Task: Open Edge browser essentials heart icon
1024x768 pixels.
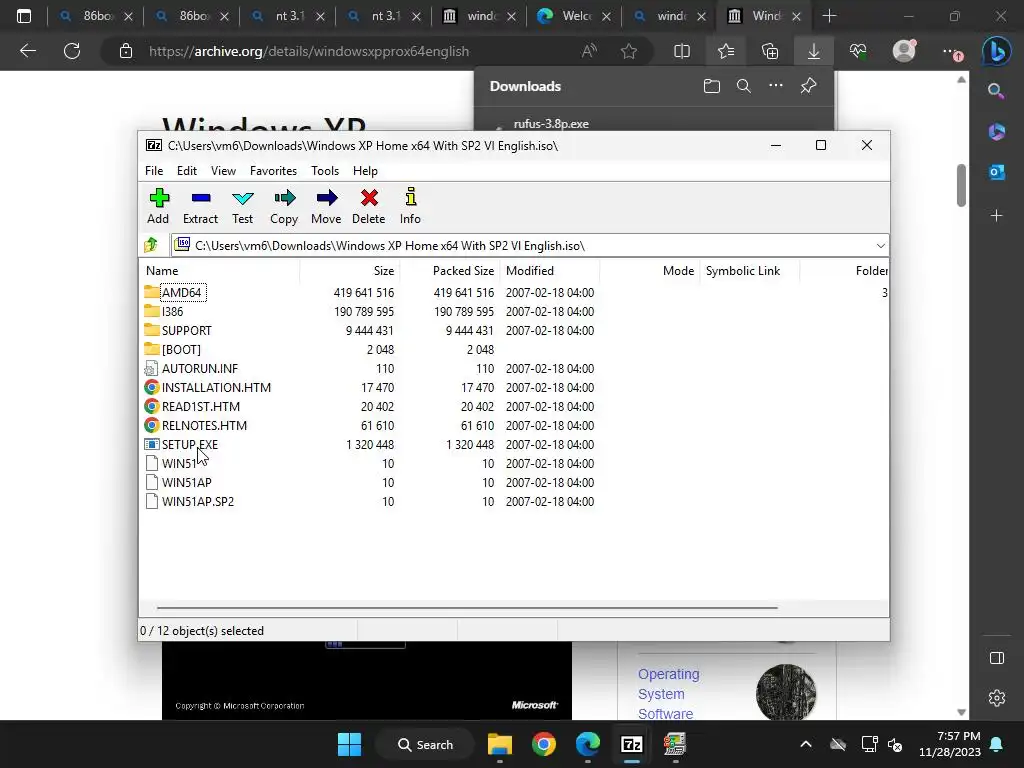Action: pyautogui.click(x=858, y=51)
